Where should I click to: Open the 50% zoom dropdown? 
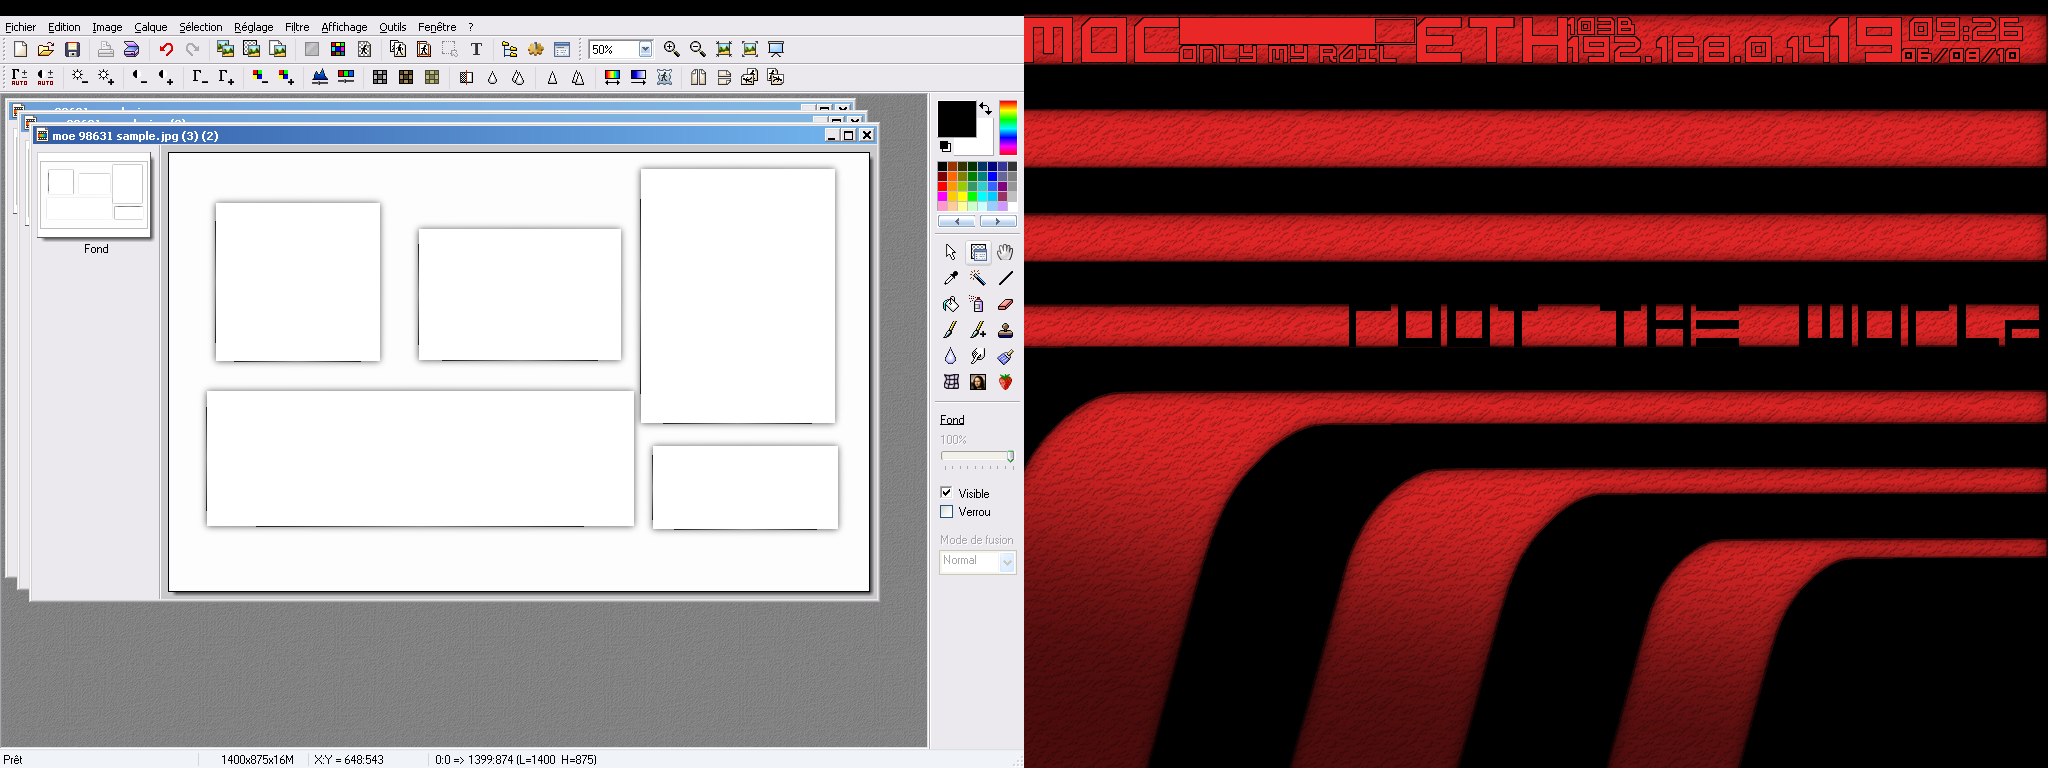coord(645,49)
